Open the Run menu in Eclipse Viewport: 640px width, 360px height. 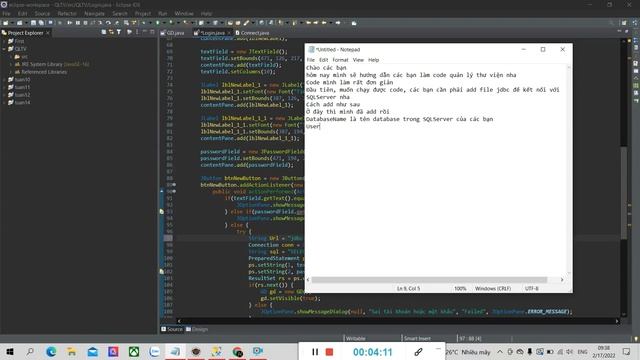pyautogui.click(x=162, y=13)
